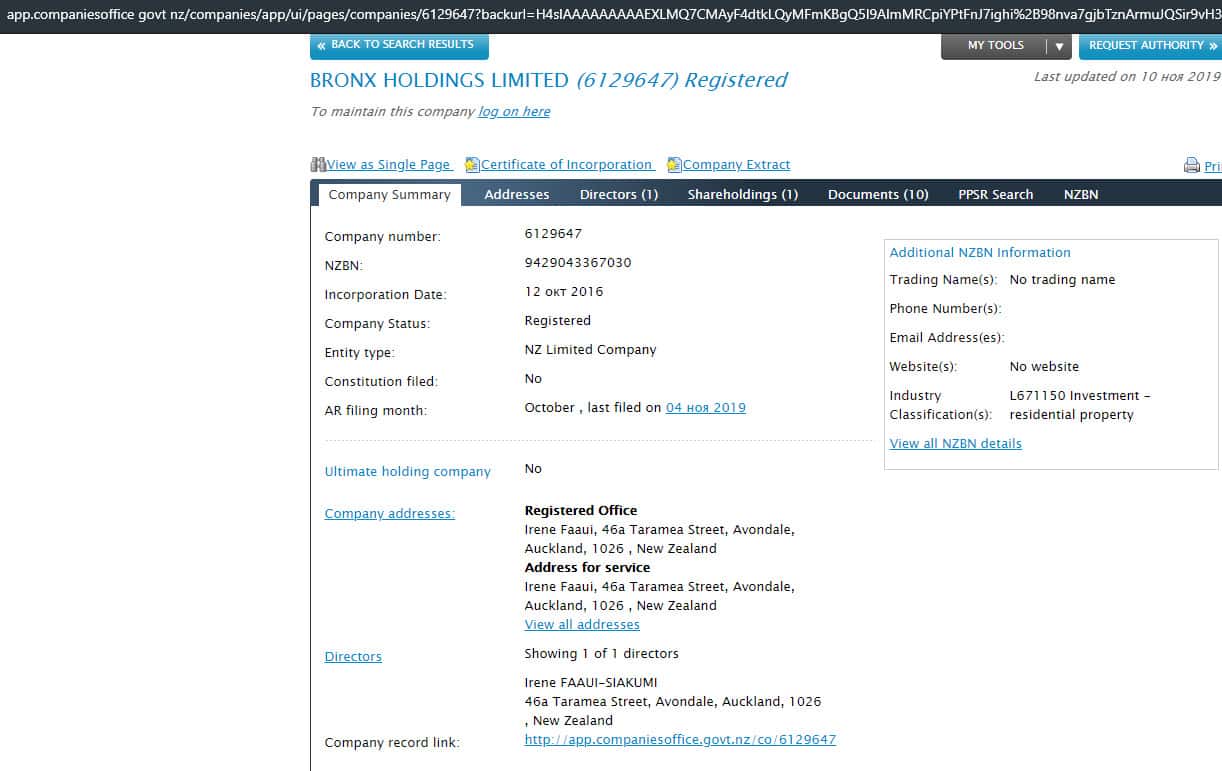
Task: Click View all NZBN details link
Action: pos(956,443)
